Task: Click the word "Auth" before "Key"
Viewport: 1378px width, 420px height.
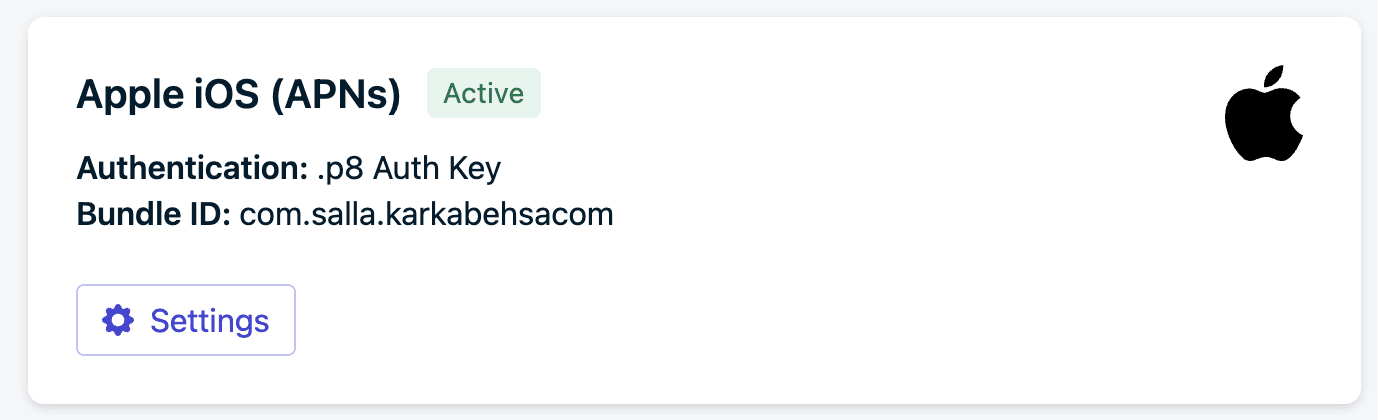Action: (407, 169)
